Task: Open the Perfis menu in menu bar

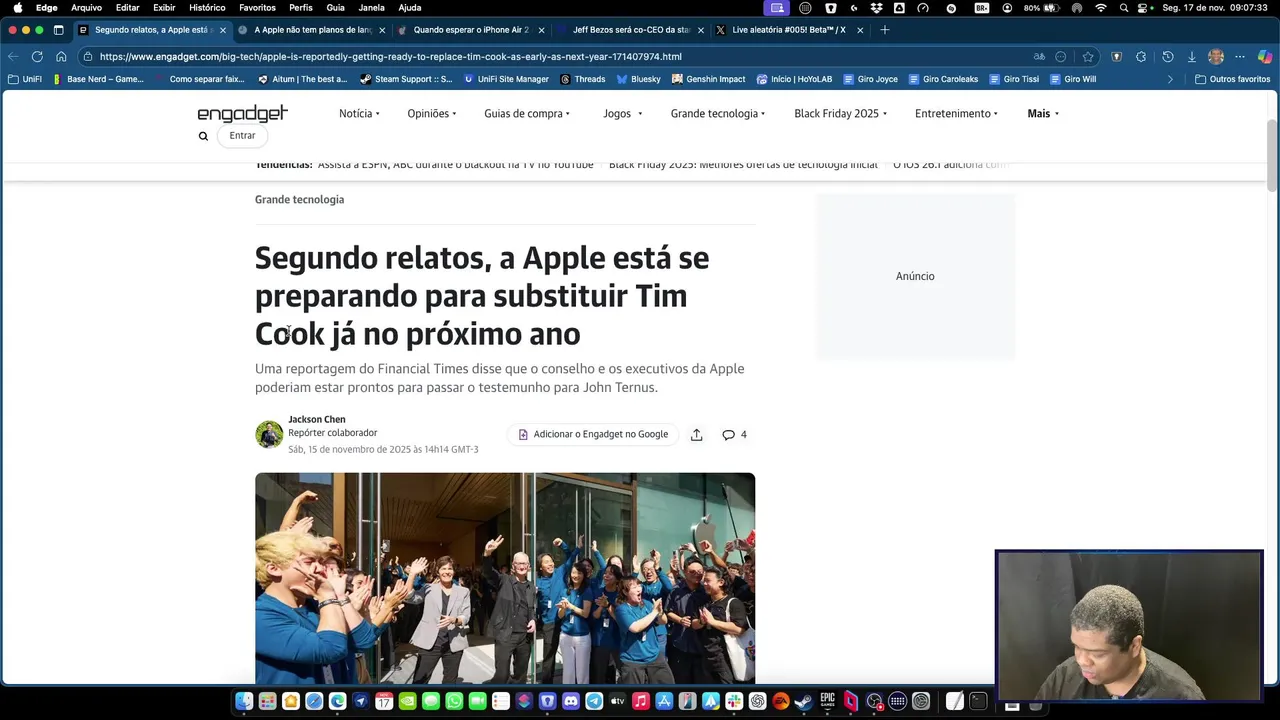Action: (x=301, y=8)
